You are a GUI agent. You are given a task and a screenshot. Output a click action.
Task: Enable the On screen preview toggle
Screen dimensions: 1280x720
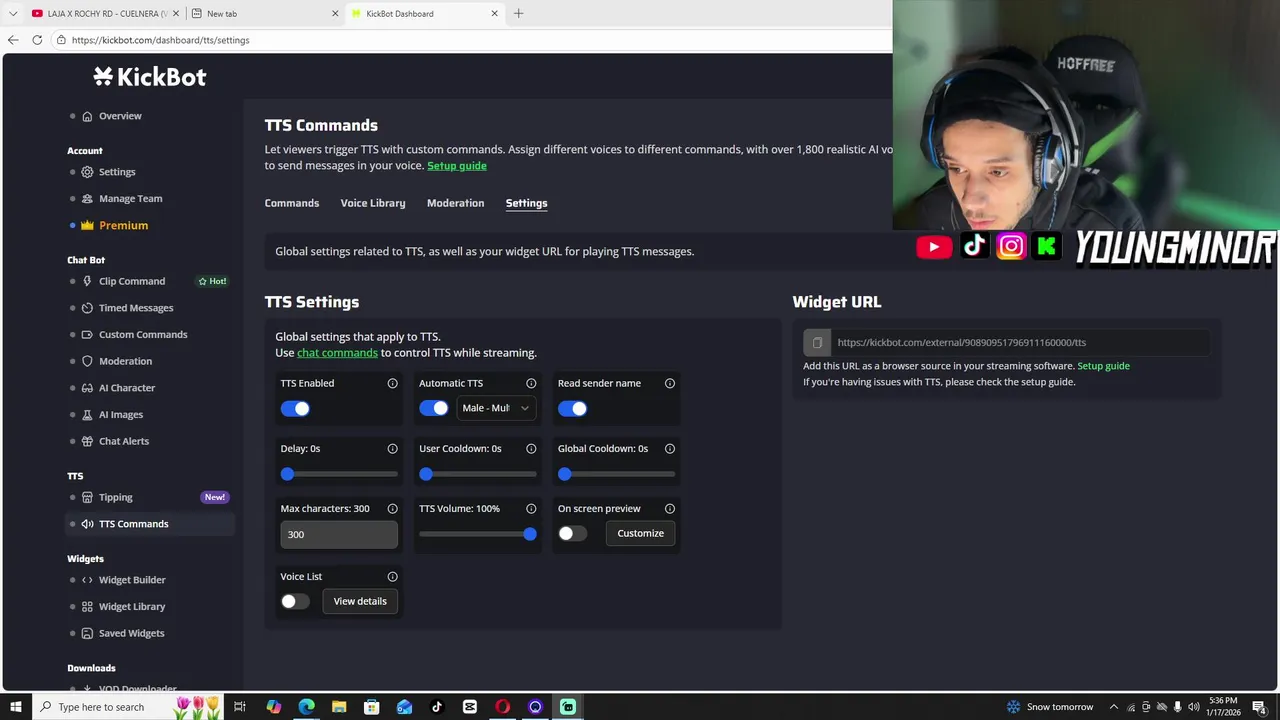pyautogui.click(x=572, y=534)
